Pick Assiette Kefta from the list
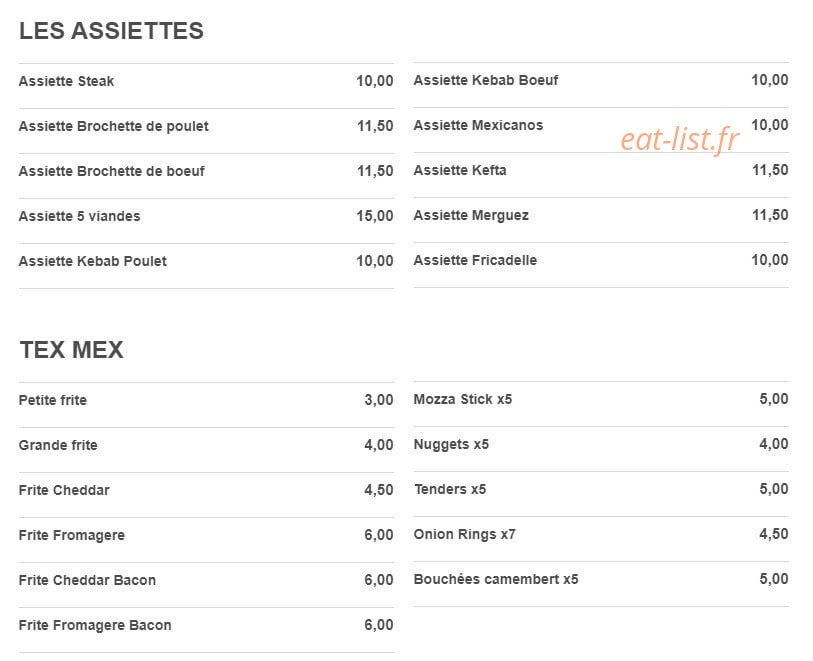 pos(601,171)
